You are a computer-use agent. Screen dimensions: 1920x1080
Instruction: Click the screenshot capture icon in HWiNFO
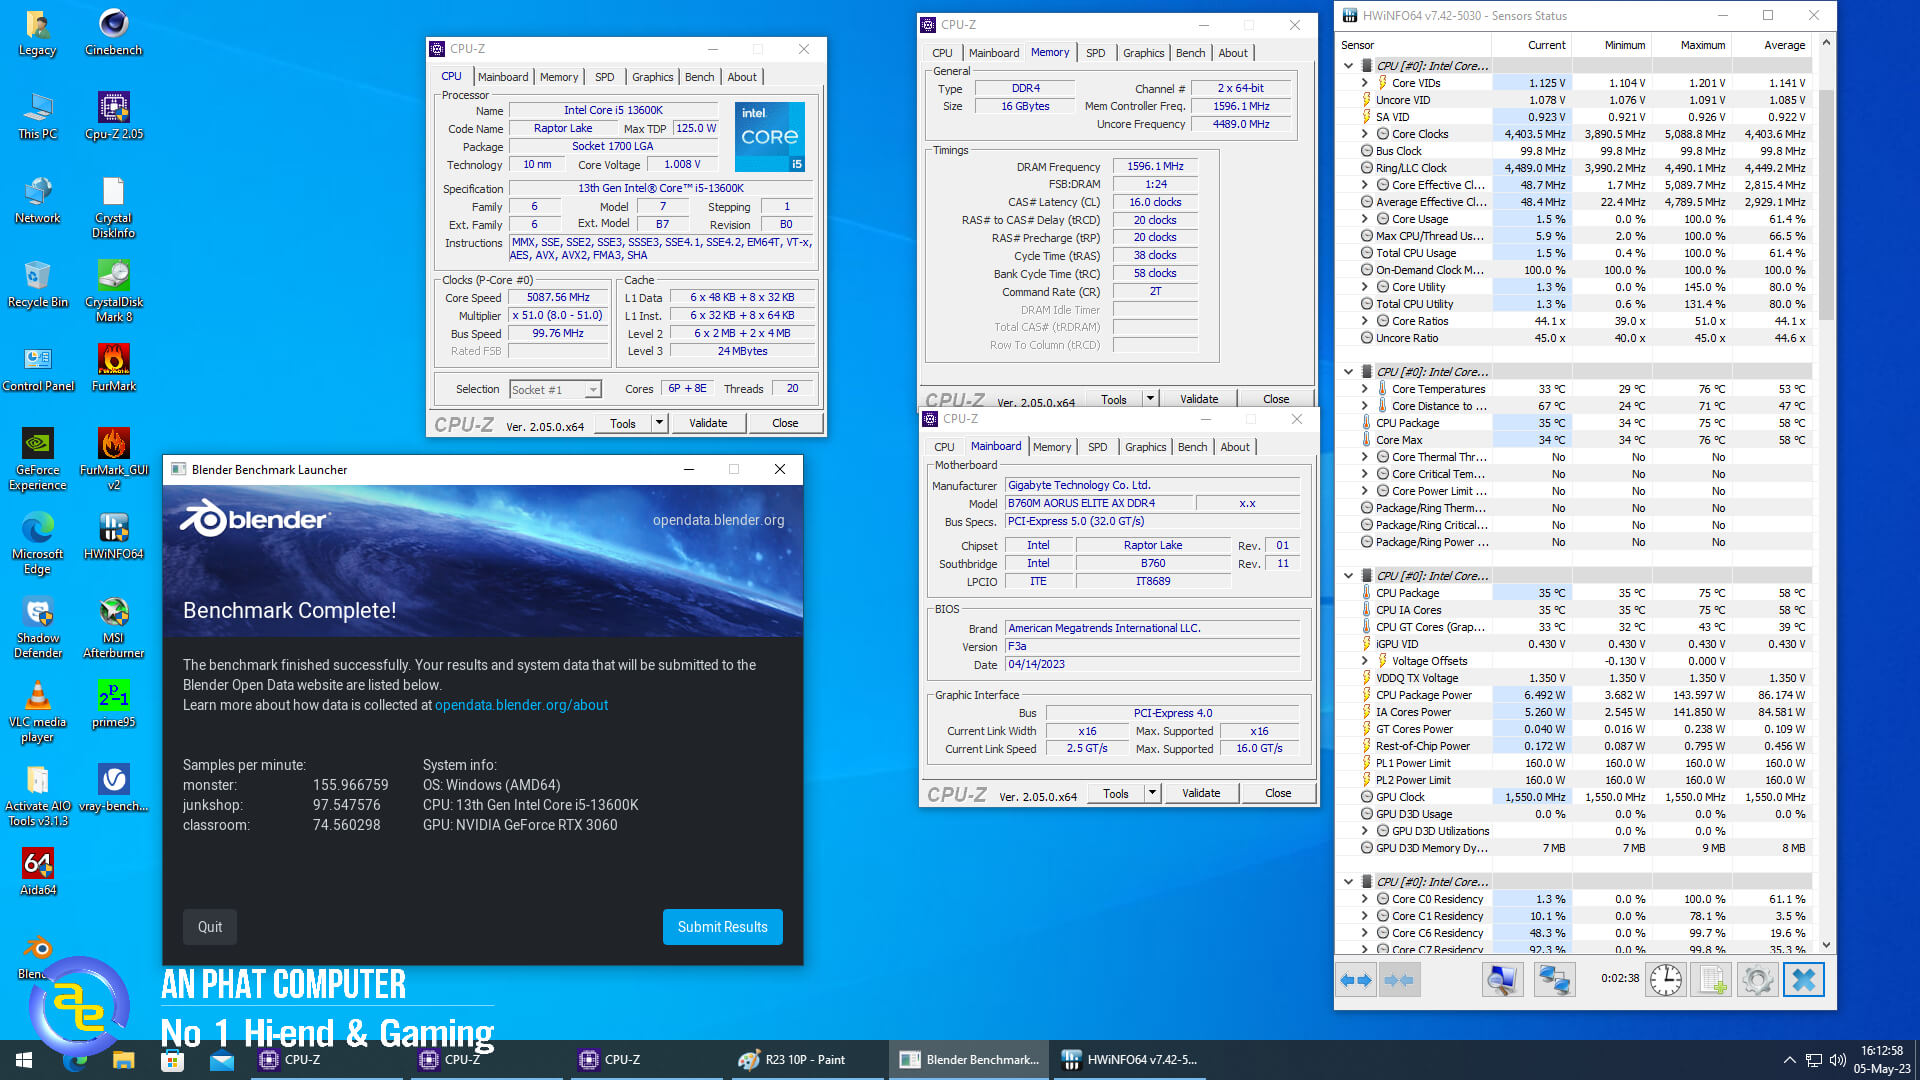click(1502, 979)
